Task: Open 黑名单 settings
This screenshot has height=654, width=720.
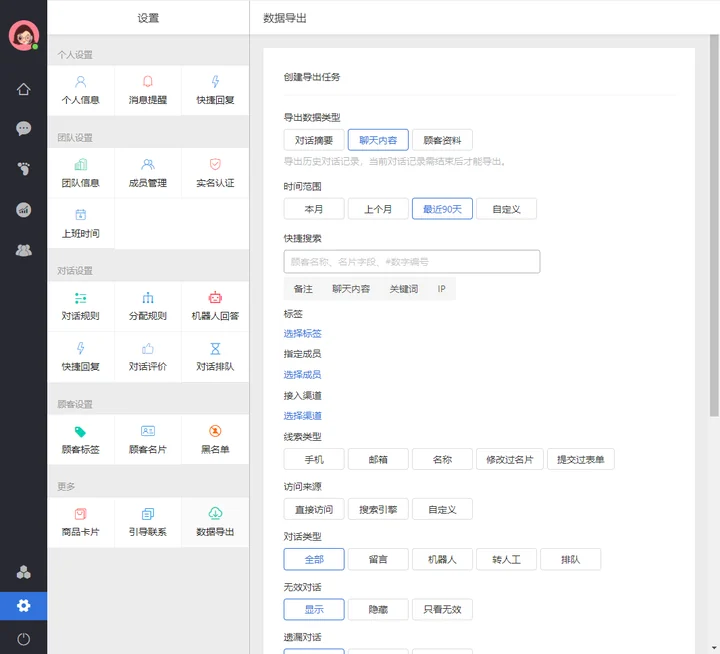Action: [215, 440]
